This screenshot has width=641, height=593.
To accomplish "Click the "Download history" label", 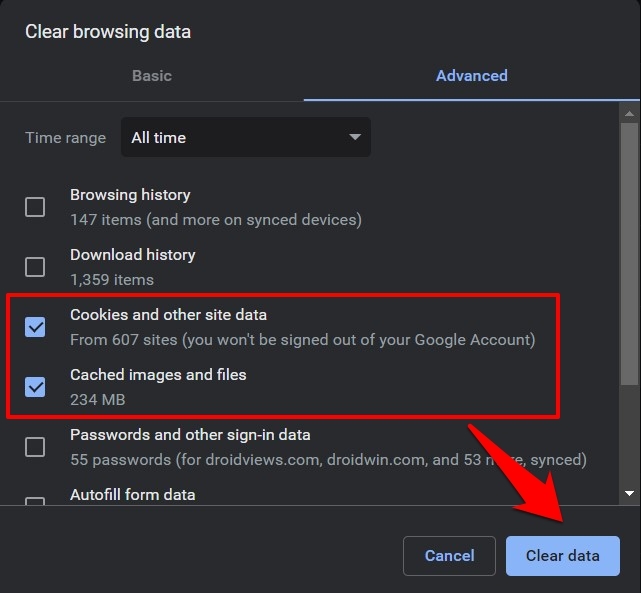I will 132,255.
